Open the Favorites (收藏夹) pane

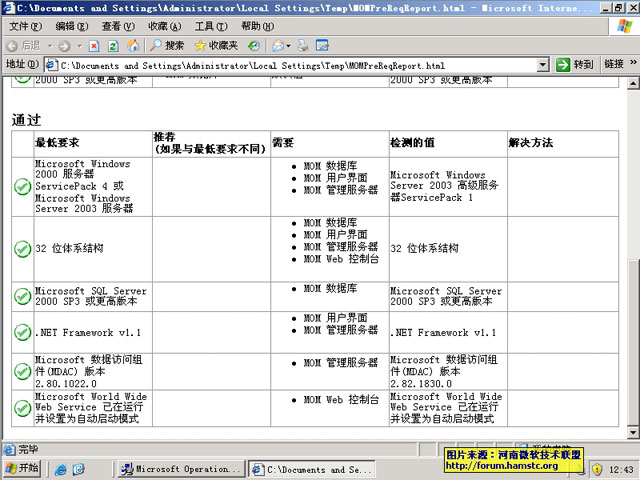[x=216, y=46]
